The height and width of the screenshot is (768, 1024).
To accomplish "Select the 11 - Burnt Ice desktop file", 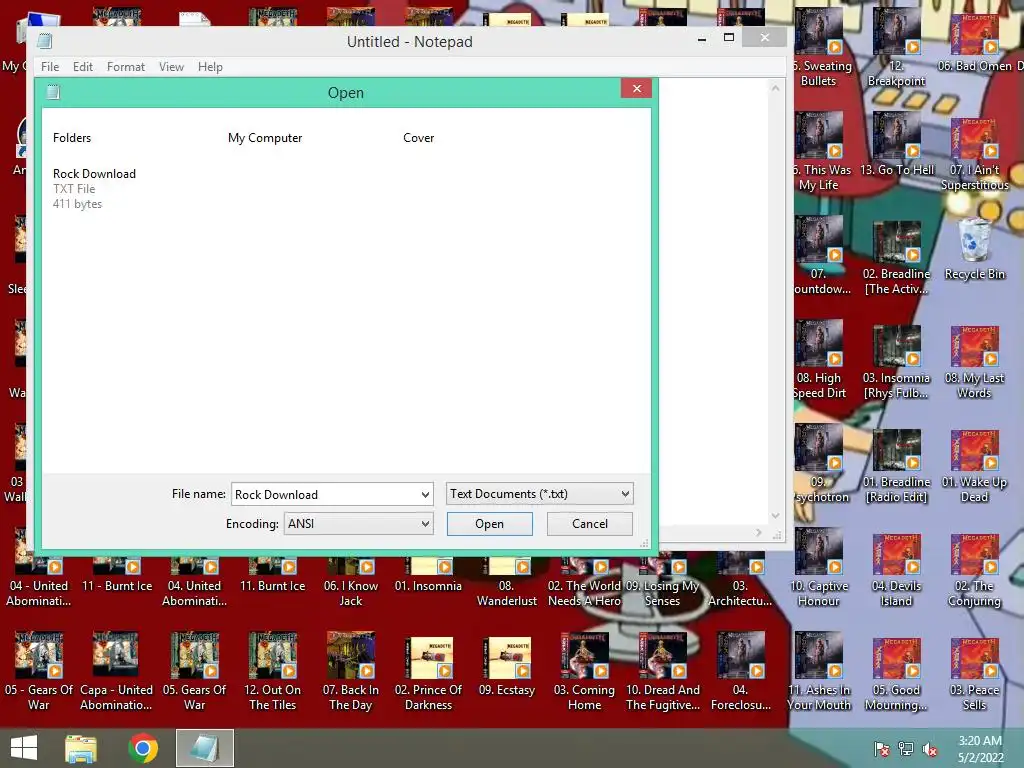I will coord(117,575).
